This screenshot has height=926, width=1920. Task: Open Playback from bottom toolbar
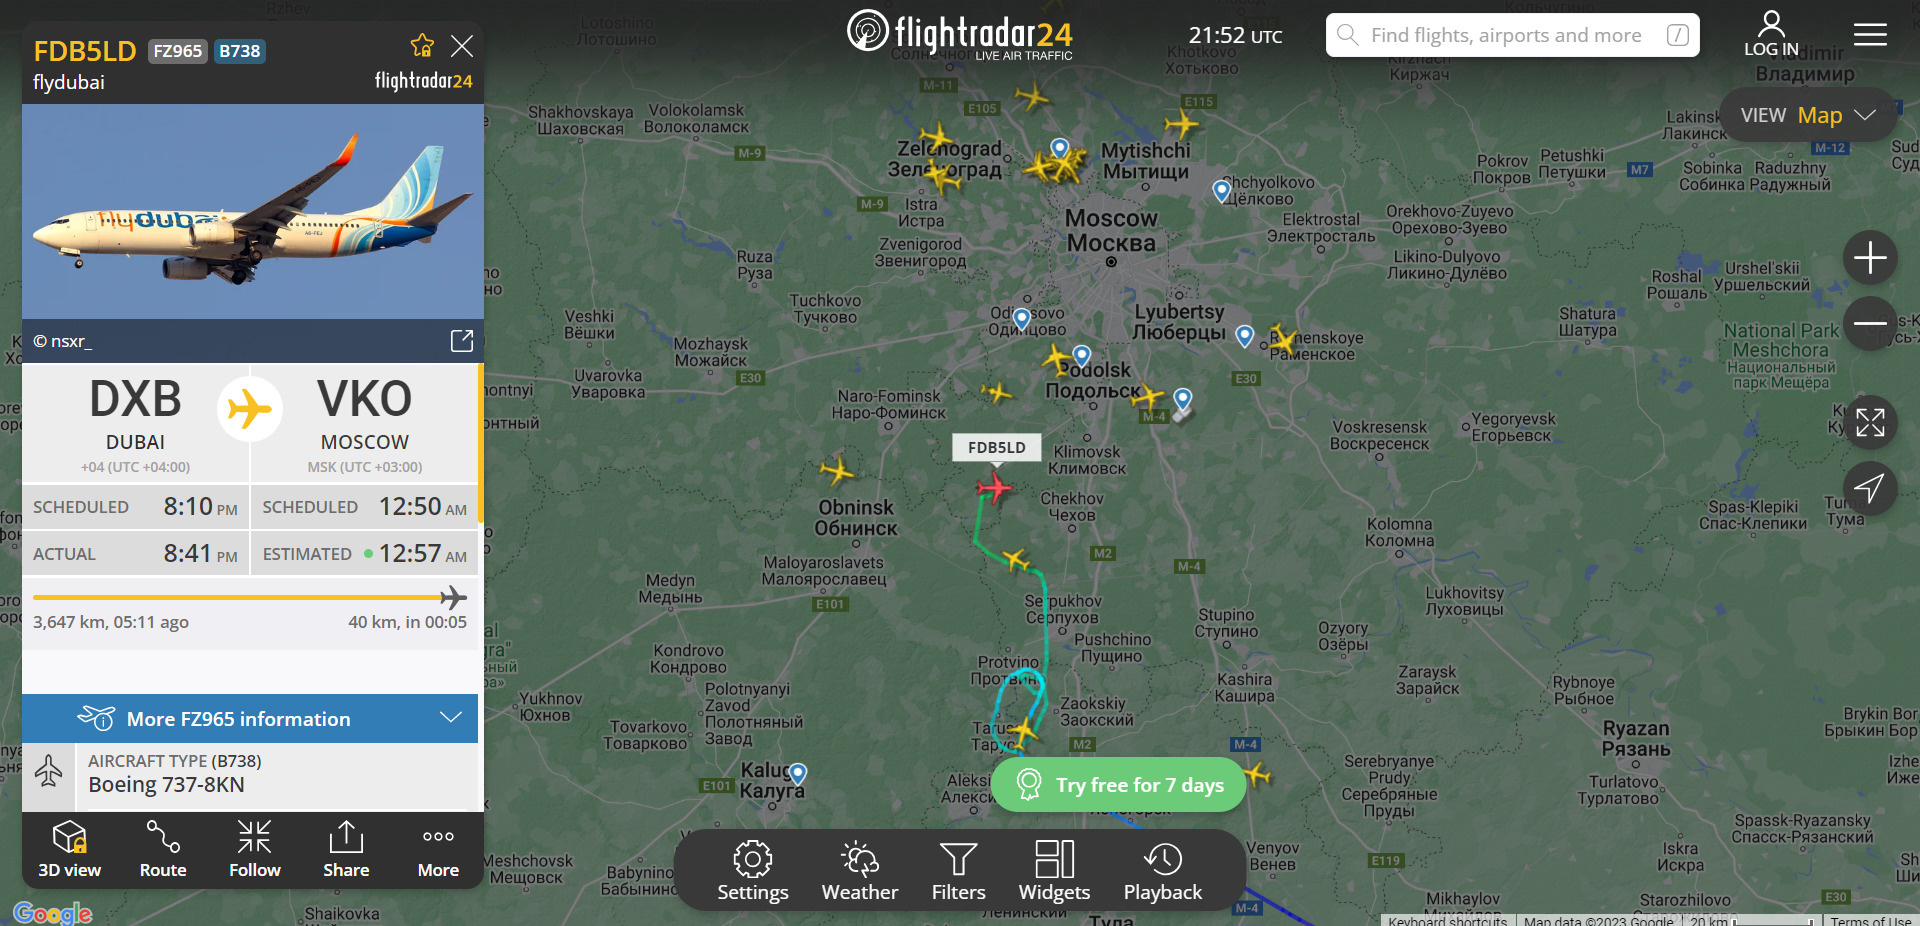tap(1162, 871)
